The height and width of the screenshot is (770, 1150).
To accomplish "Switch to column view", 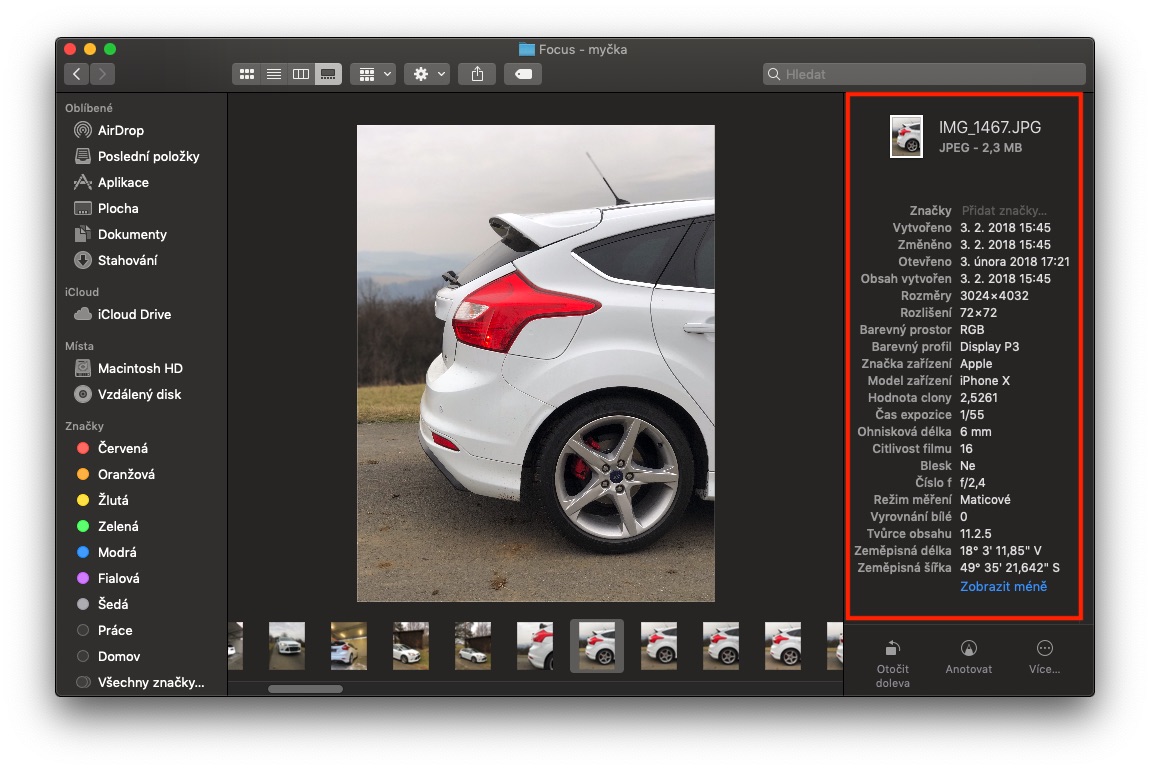I will point(300,74).
